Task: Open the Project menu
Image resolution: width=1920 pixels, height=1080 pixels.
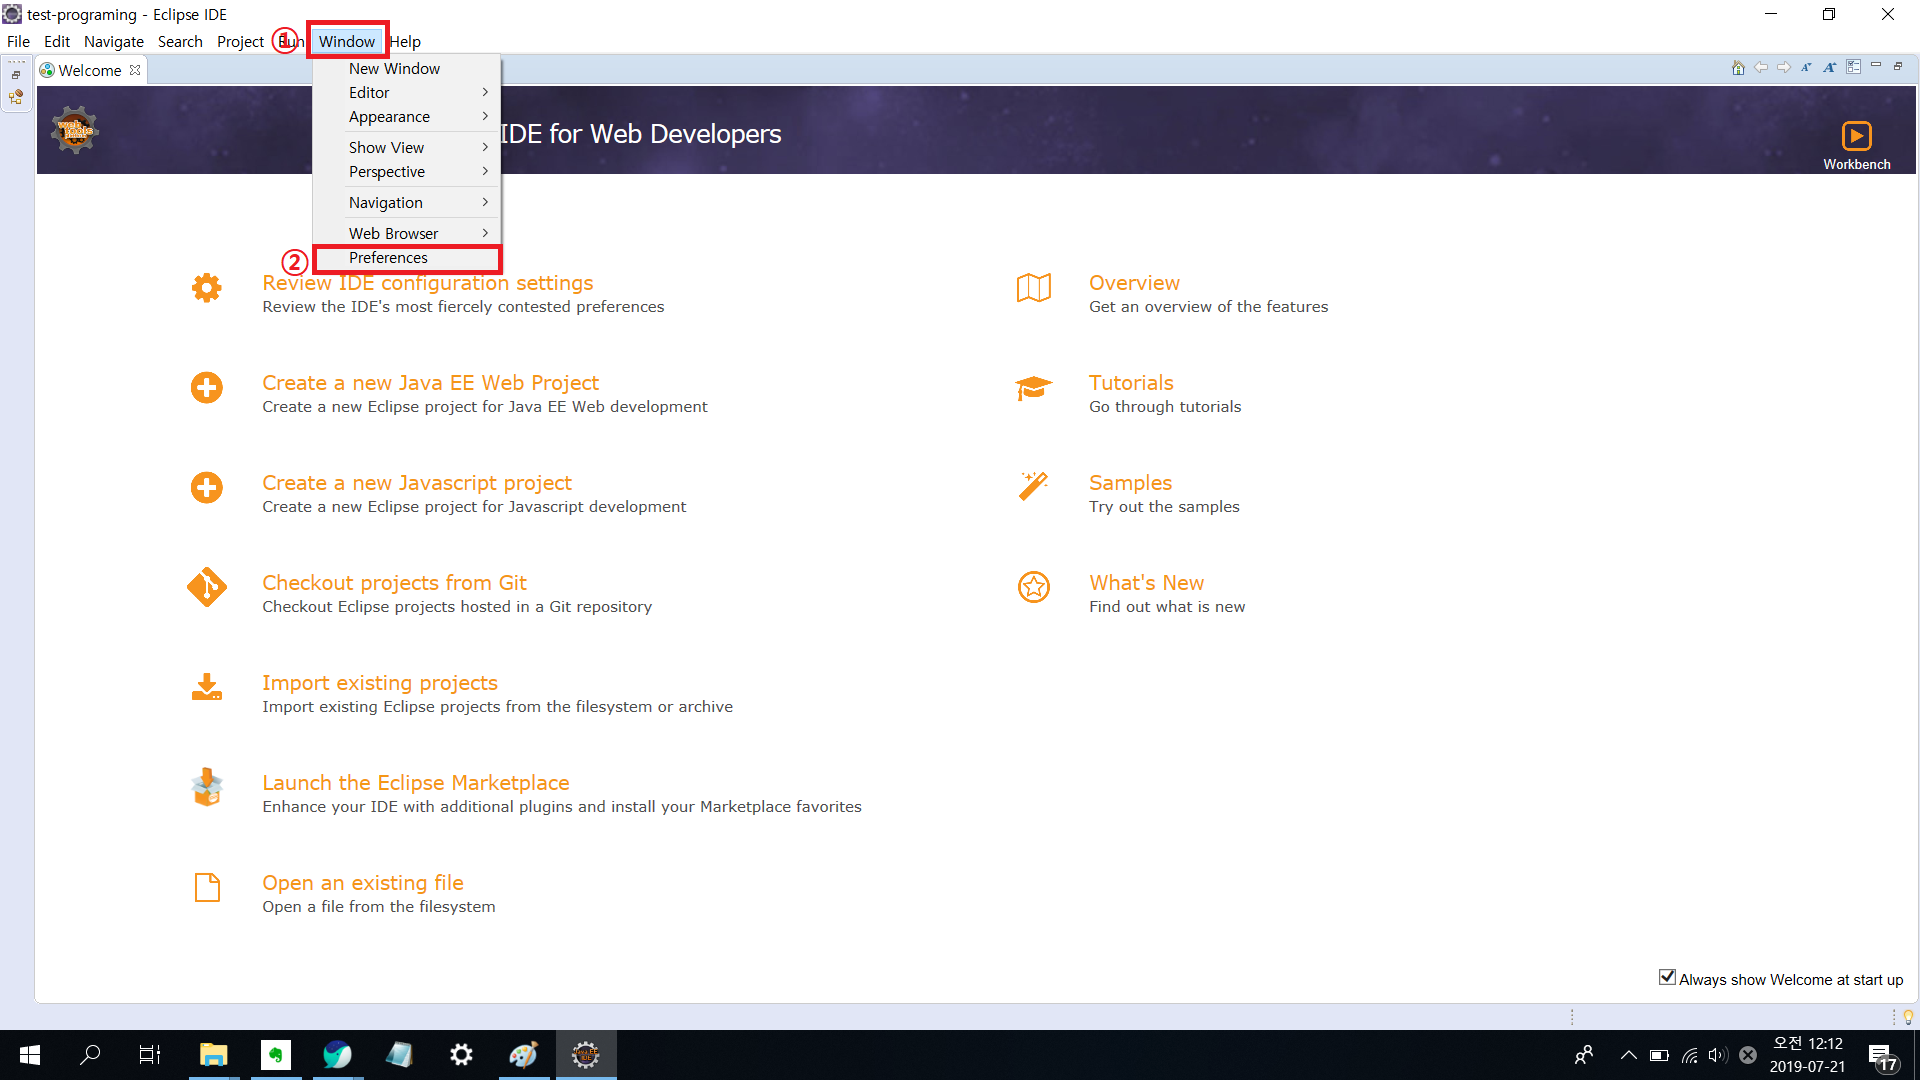Action: [x=240, y=42]
